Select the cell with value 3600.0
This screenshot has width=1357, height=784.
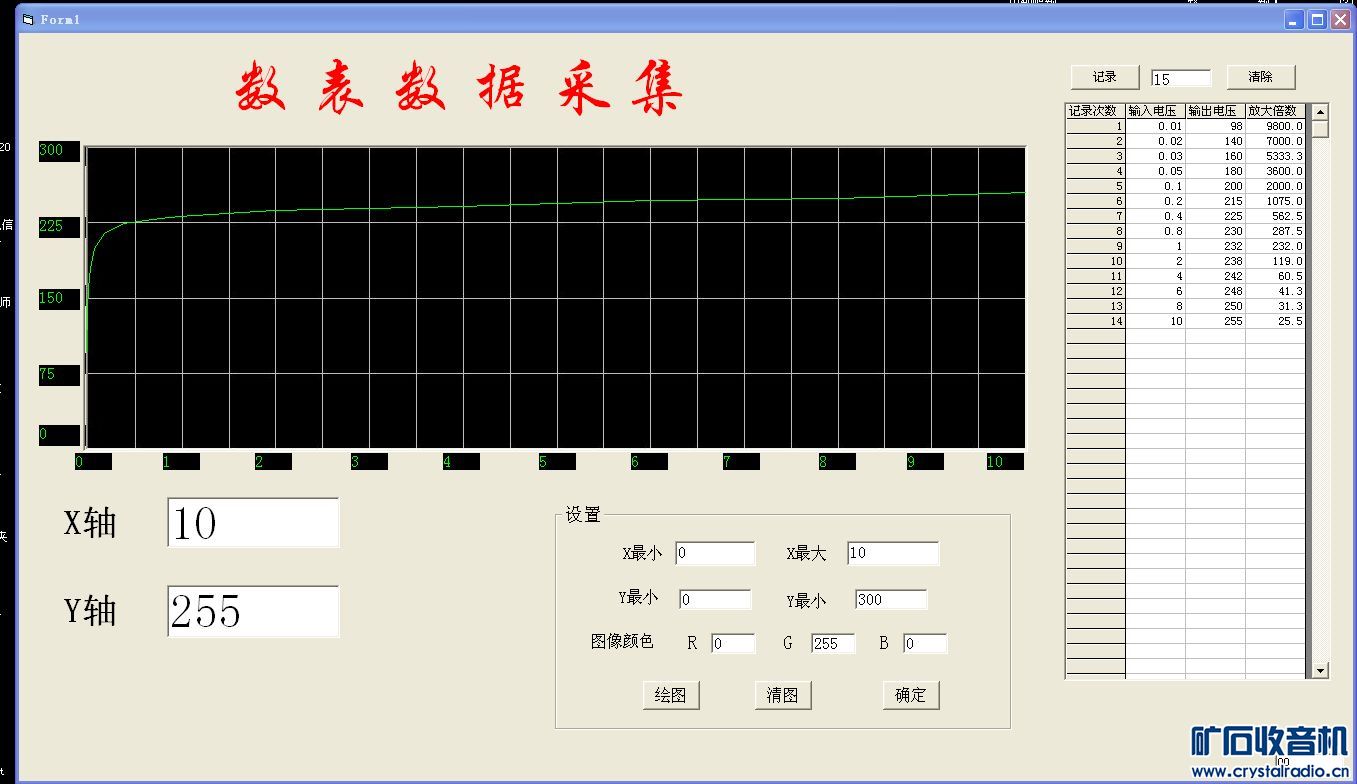[1275, 171]
